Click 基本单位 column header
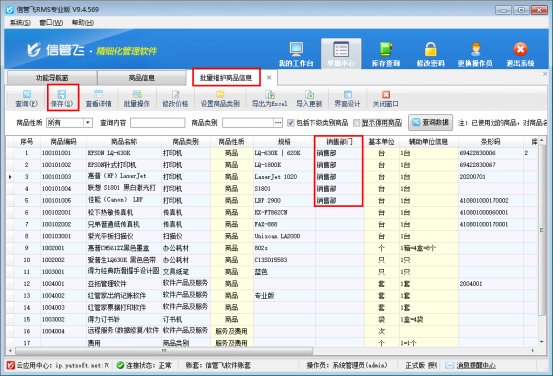 [381, 141]
